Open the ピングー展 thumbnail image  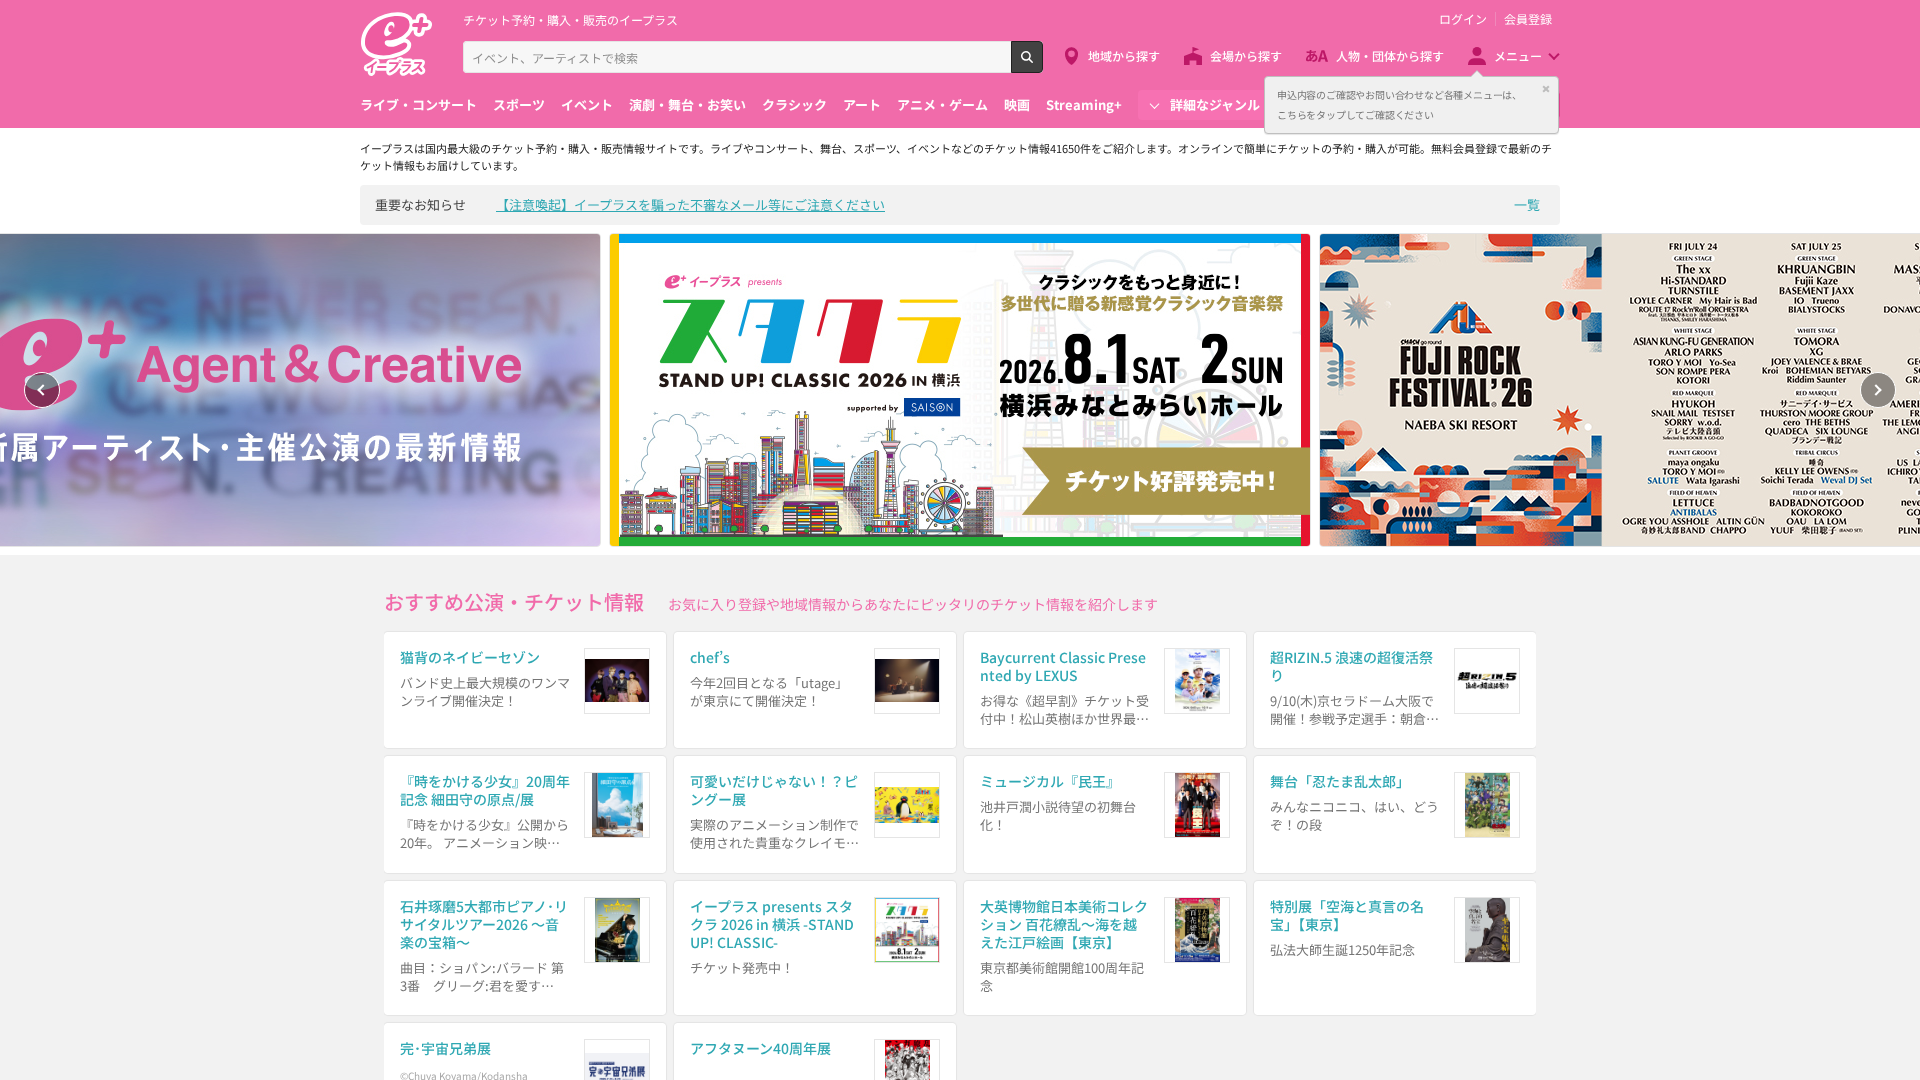tap(907, 805)
